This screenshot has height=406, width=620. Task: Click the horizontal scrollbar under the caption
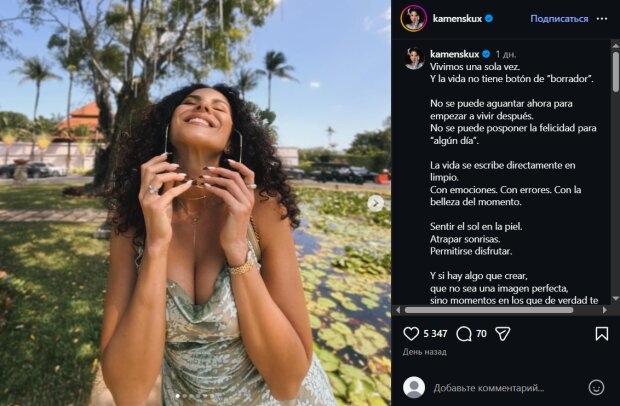(x=500, y=310)
